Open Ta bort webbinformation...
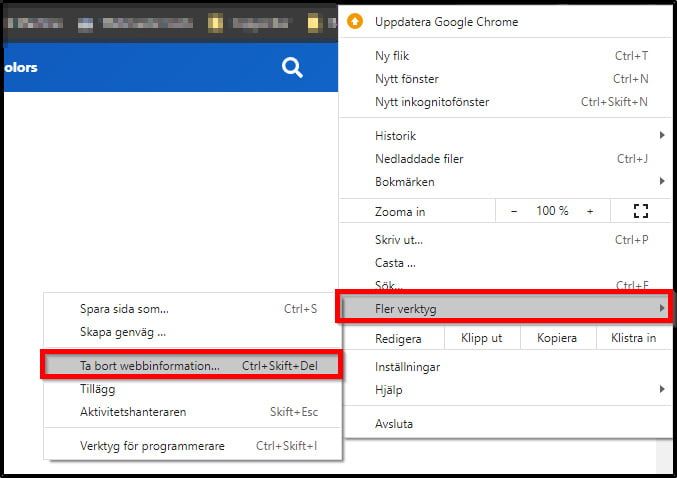Viewport: 677px width, 478px height. pyautogui.click(x=192, y=366)
